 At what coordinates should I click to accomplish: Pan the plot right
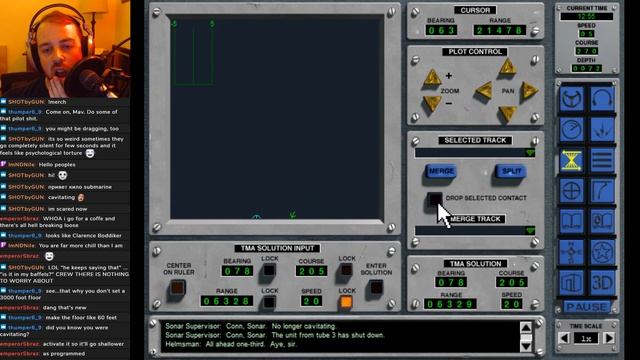click(x=529, y=90)
